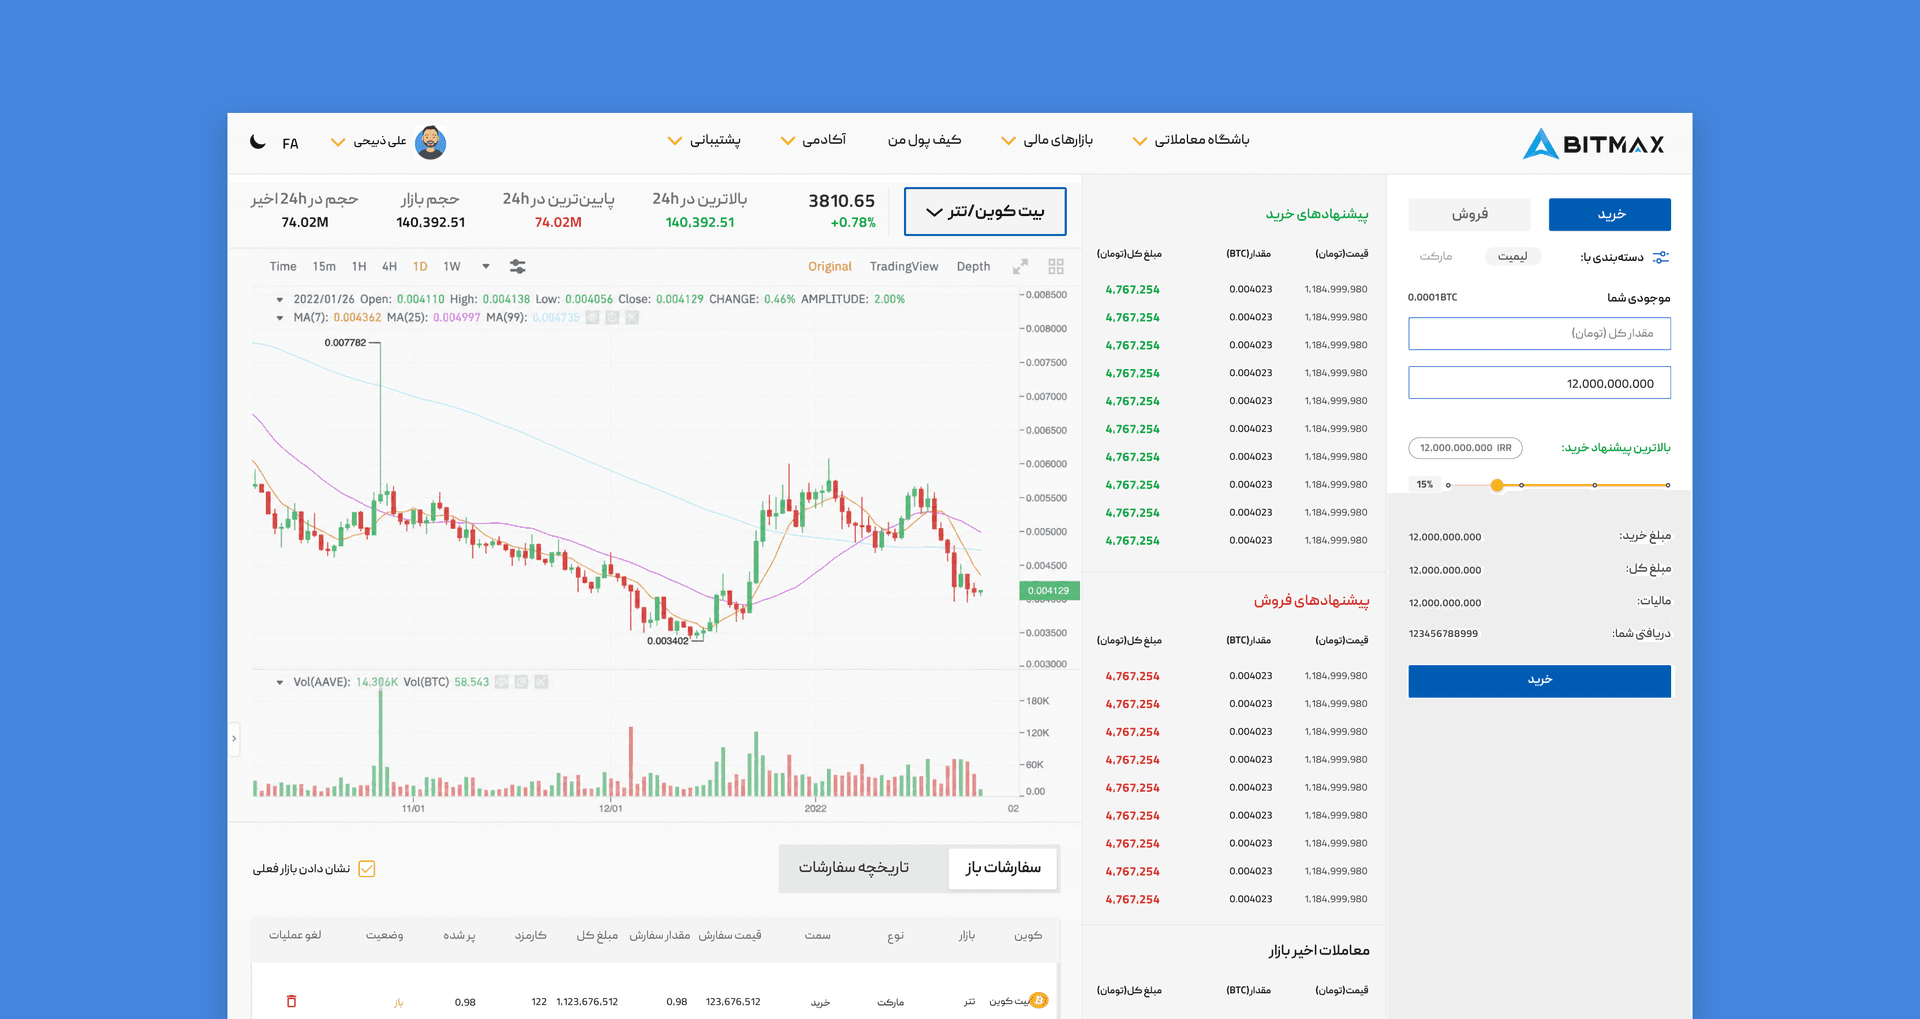This screenshot has height=1019, width=1920.
Task: Set chart interval to 1H
Action: 359,266
